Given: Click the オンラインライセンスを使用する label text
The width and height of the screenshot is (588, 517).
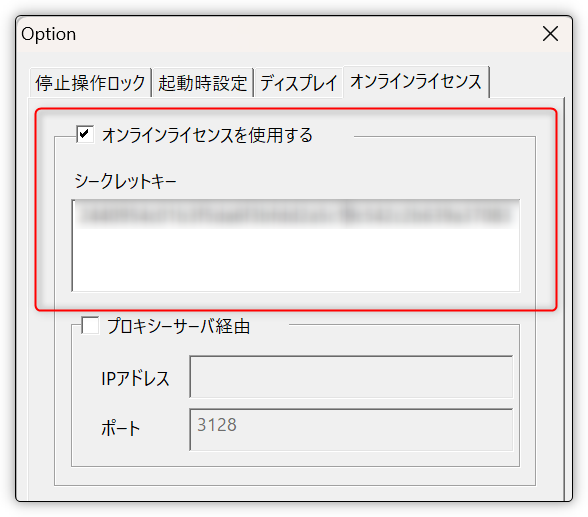Looking at the screenshot, I should coord(207,135).
